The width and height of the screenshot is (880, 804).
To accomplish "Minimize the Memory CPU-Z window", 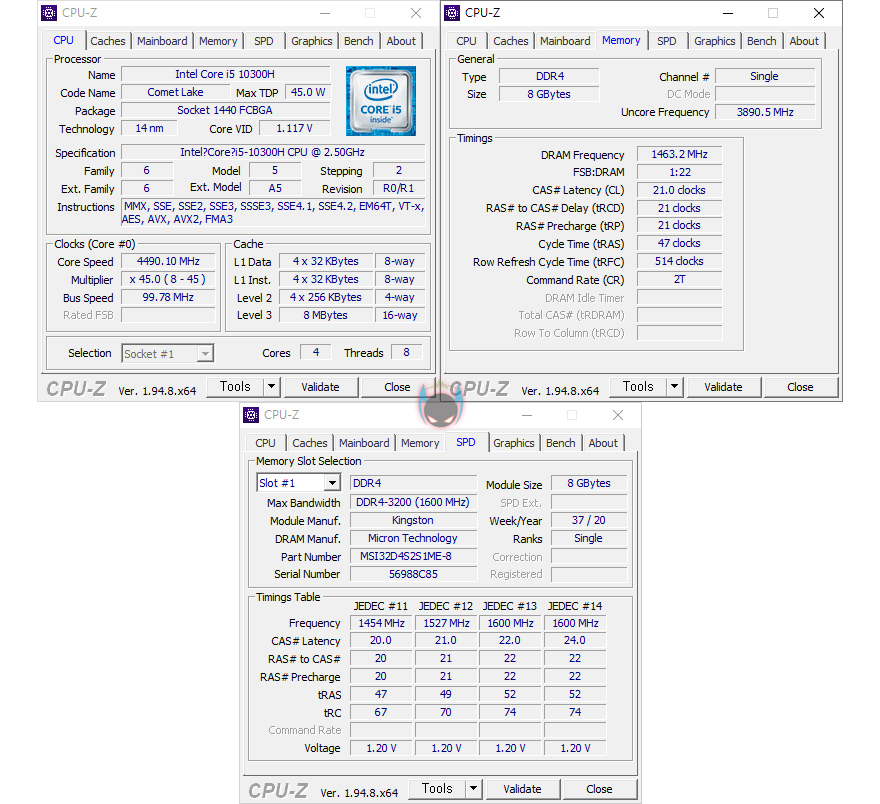I will 728,13.
